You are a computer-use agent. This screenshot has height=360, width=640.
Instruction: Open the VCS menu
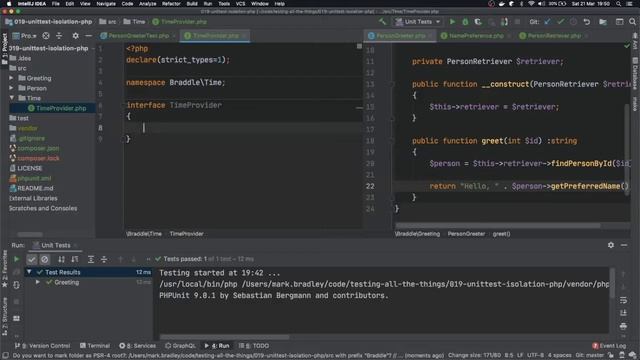click(241, 4)
